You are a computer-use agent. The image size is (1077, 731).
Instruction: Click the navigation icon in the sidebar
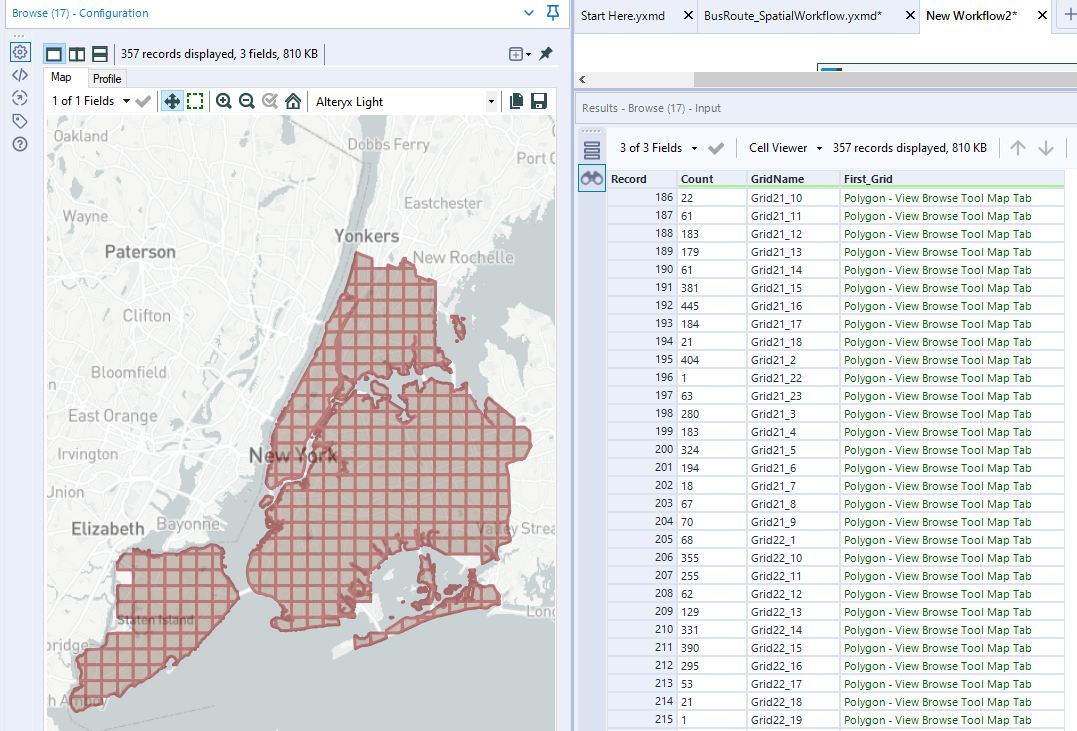20,98
